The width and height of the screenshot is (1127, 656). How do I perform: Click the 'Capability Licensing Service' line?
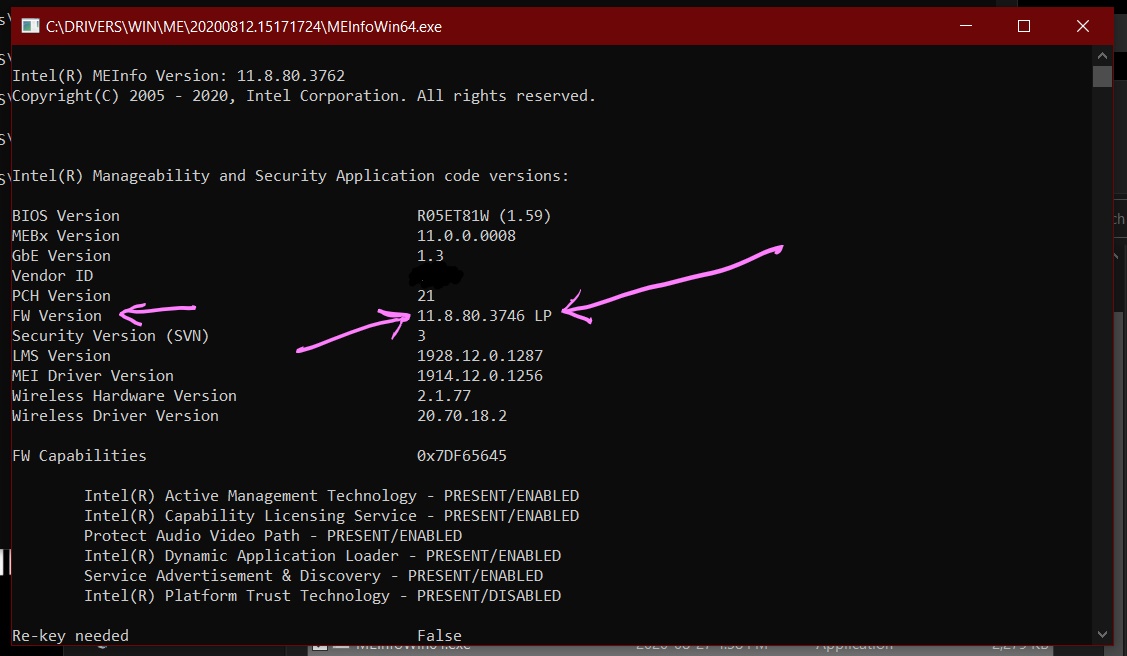point(331,516)
